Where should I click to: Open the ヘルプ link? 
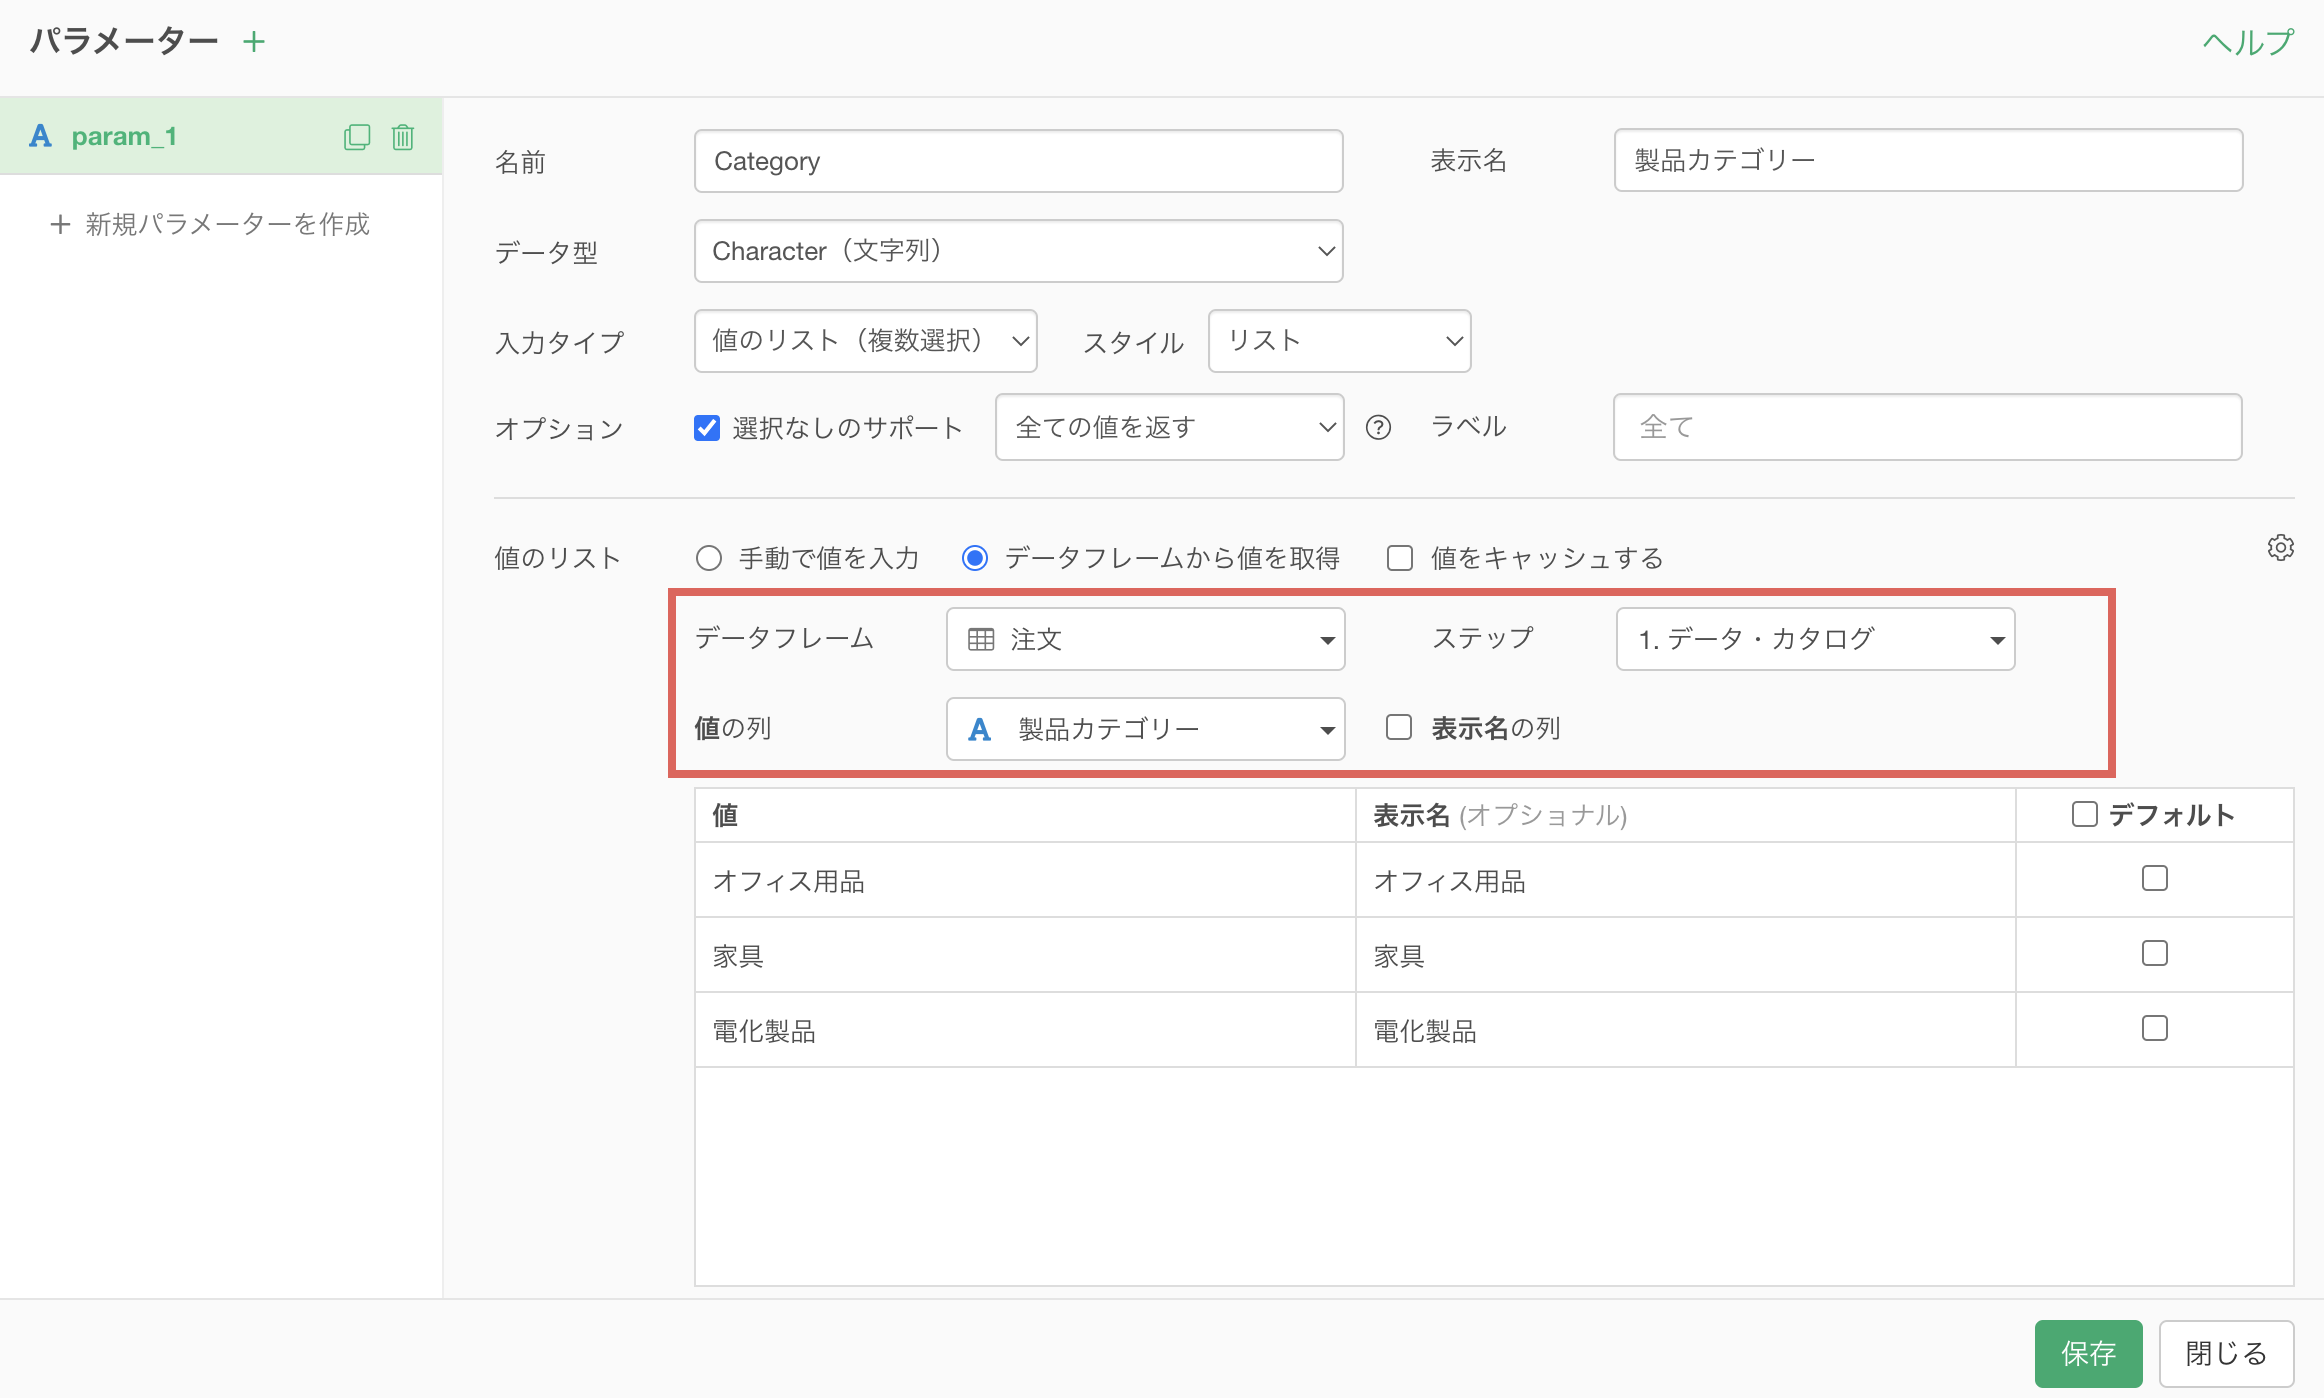(2248, 42)
